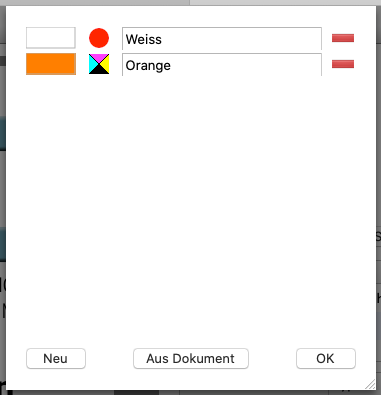This screenshot has height=395, width=381.
Task: Click the red spot color icon for Weiss
Action: (99, 38)
